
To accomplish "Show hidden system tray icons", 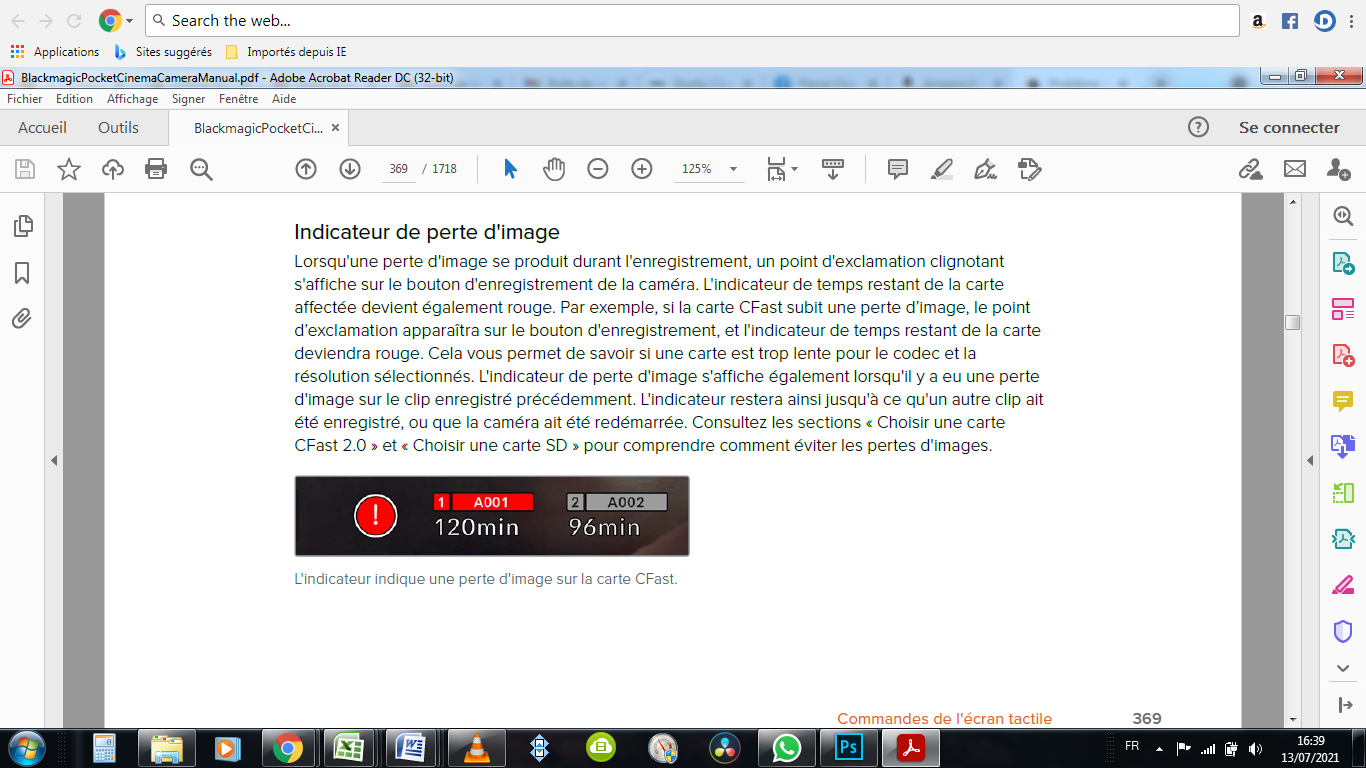I will tap(1159, 748).
